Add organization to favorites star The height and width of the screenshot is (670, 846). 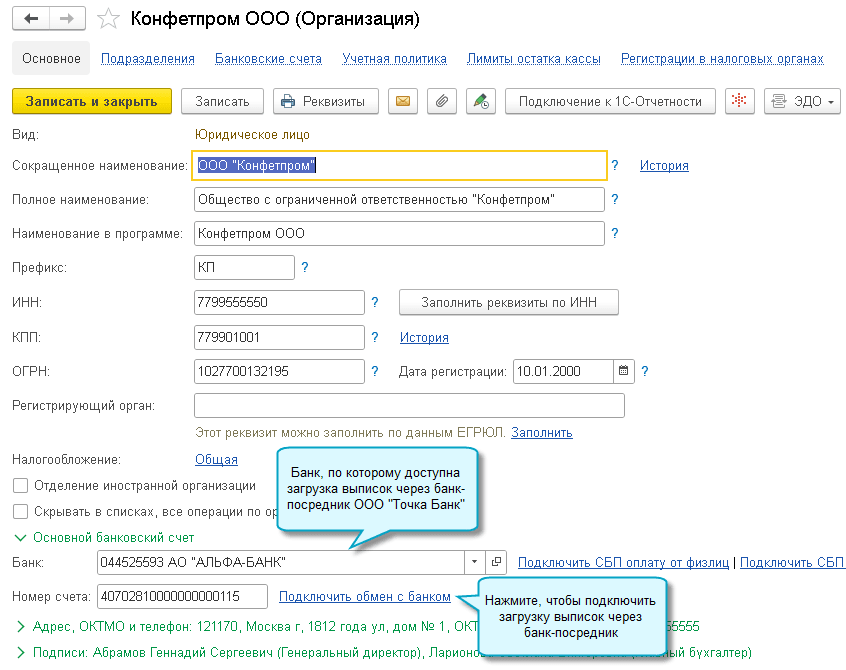108,19
